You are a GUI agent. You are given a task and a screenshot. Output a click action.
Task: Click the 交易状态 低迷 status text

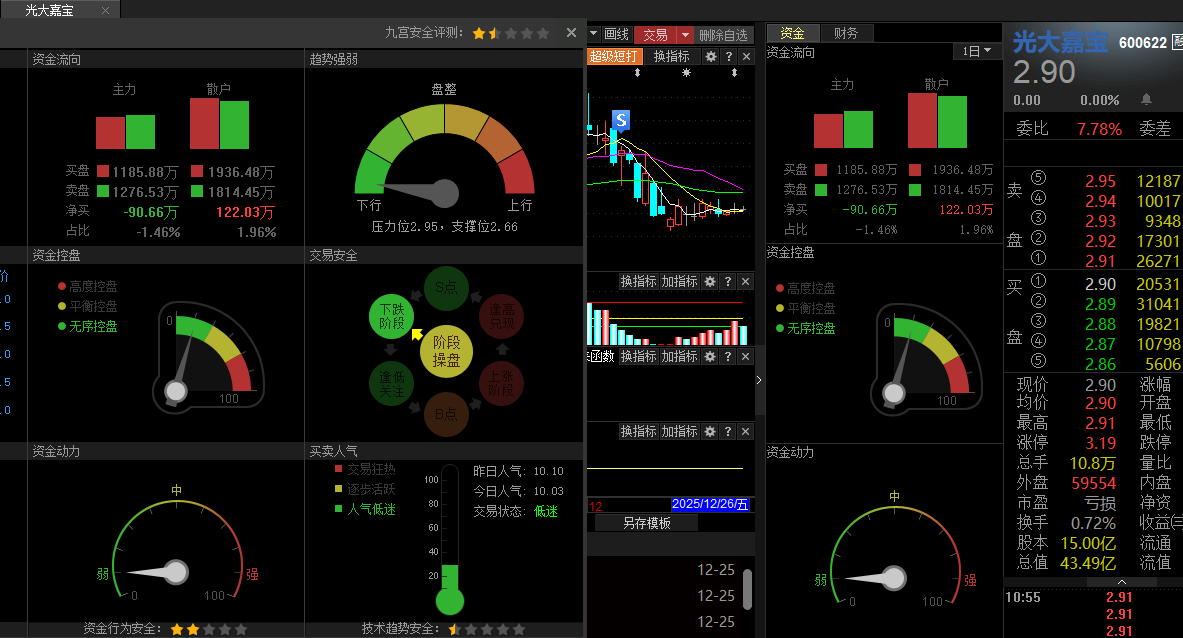[x=545, y=511]
